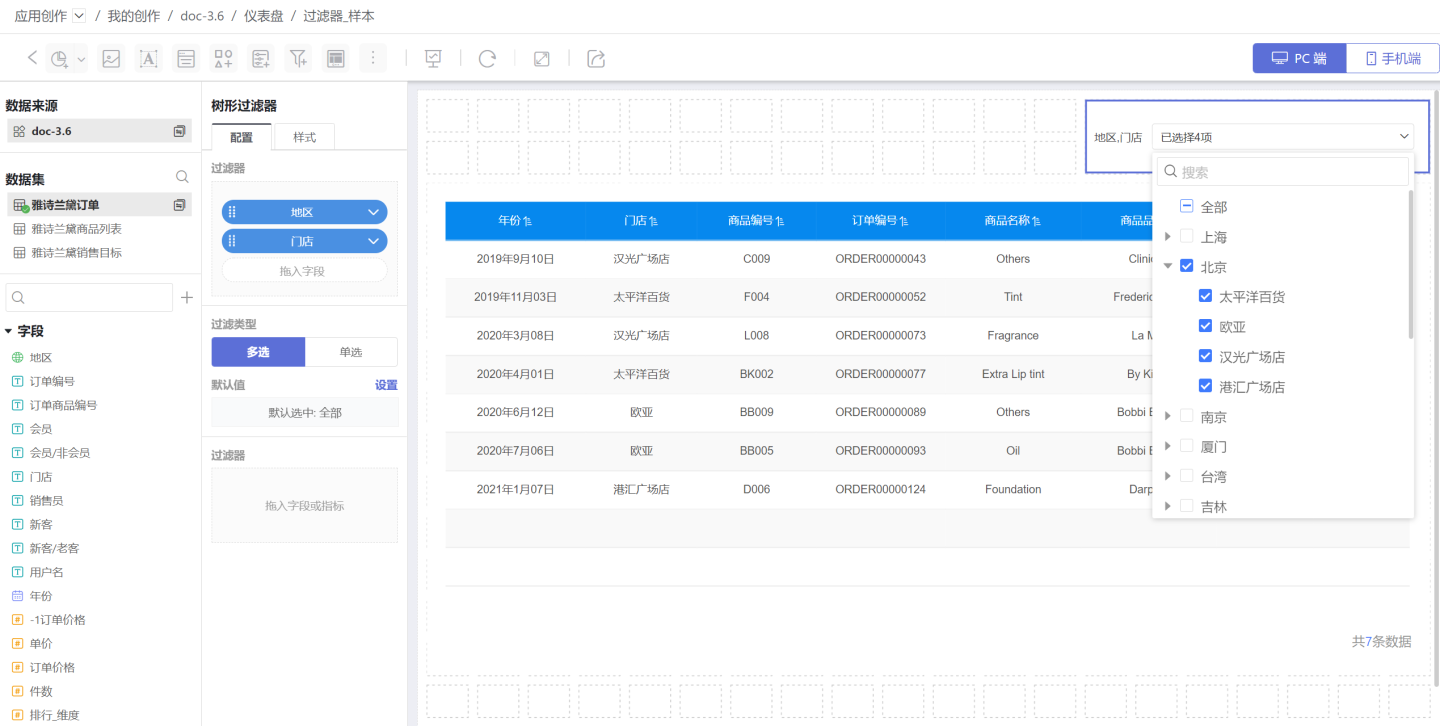Select the 单选 filter type
Screen dimensions: 1440x726
pos(351,352)
